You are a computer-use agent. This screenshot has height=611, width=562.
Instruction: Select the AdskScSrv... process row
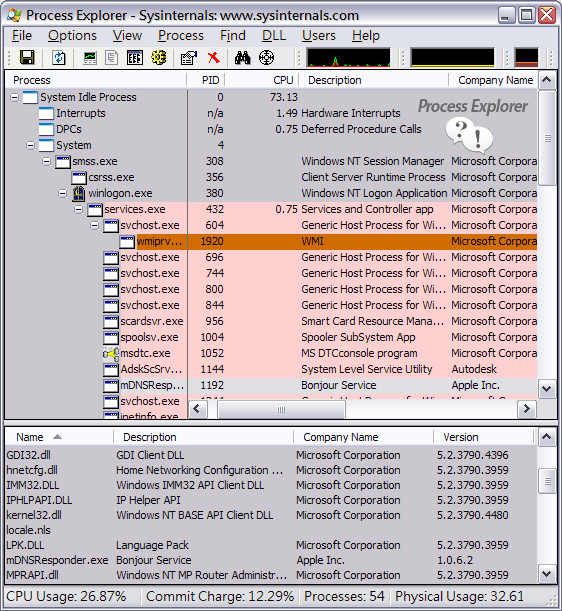click(271, 369)
